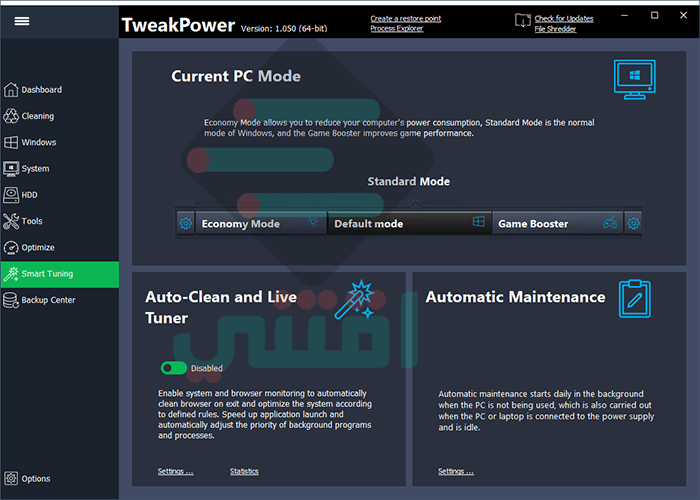Click the System monitor icon
700x500 pixels.
pos(11,169)
